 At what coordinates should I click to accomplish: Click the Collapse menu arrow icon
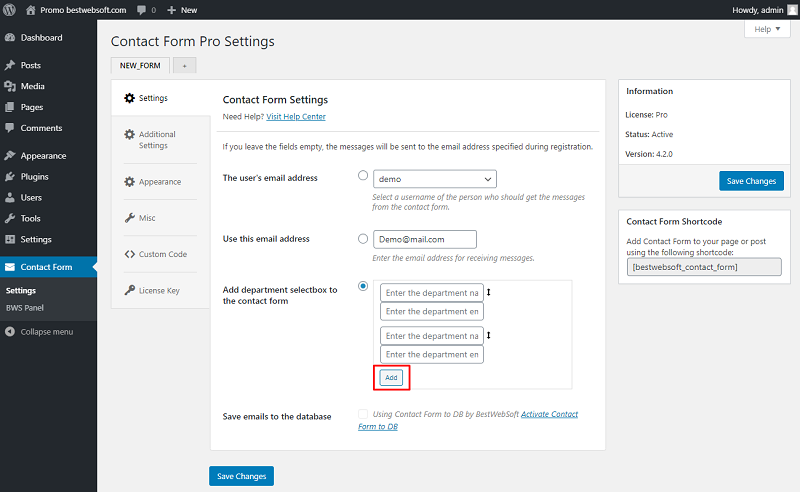10,332
